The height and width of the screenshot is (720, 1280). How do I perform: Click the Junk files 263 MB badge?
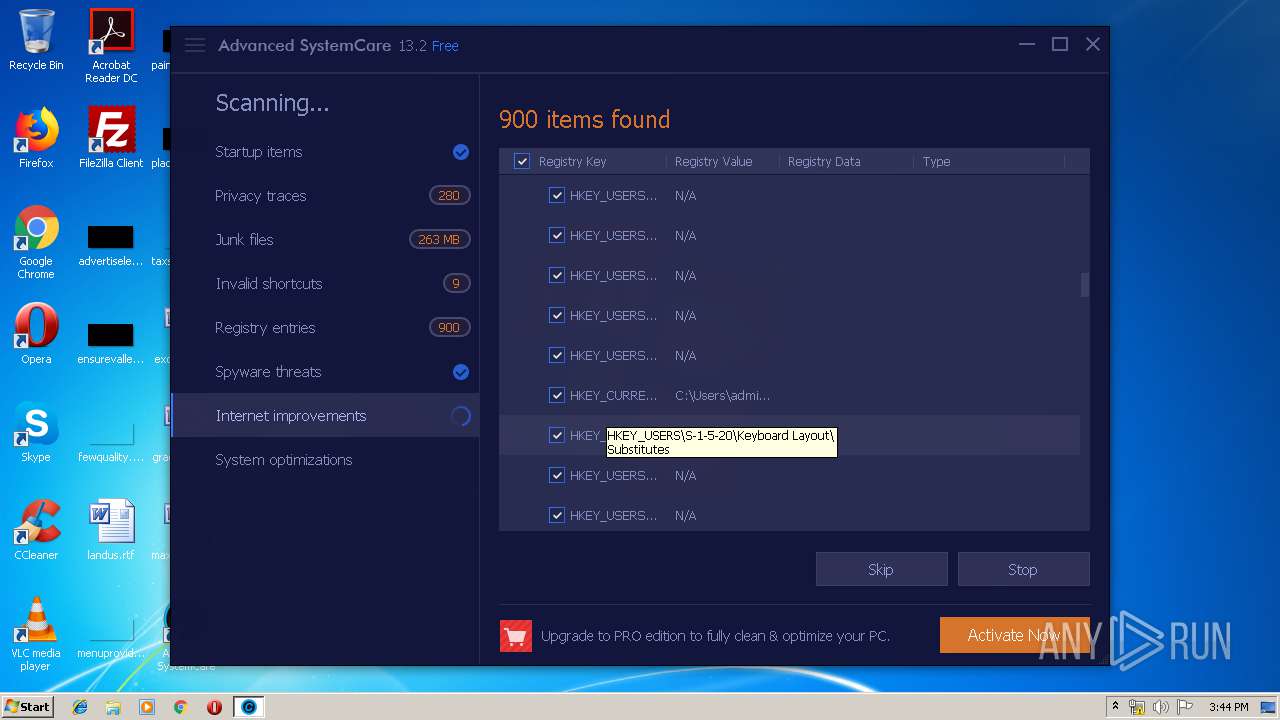(x=439, y=240)
